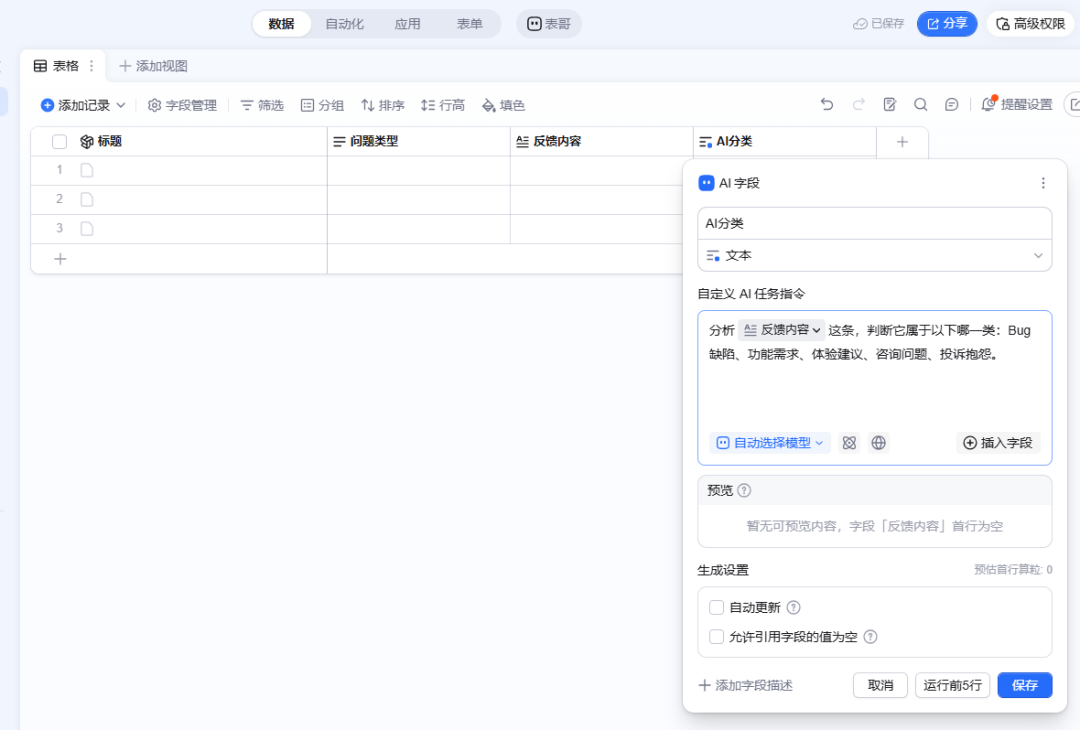Expand the 添加记录 dropdown arrow

(x=121, y=105)
